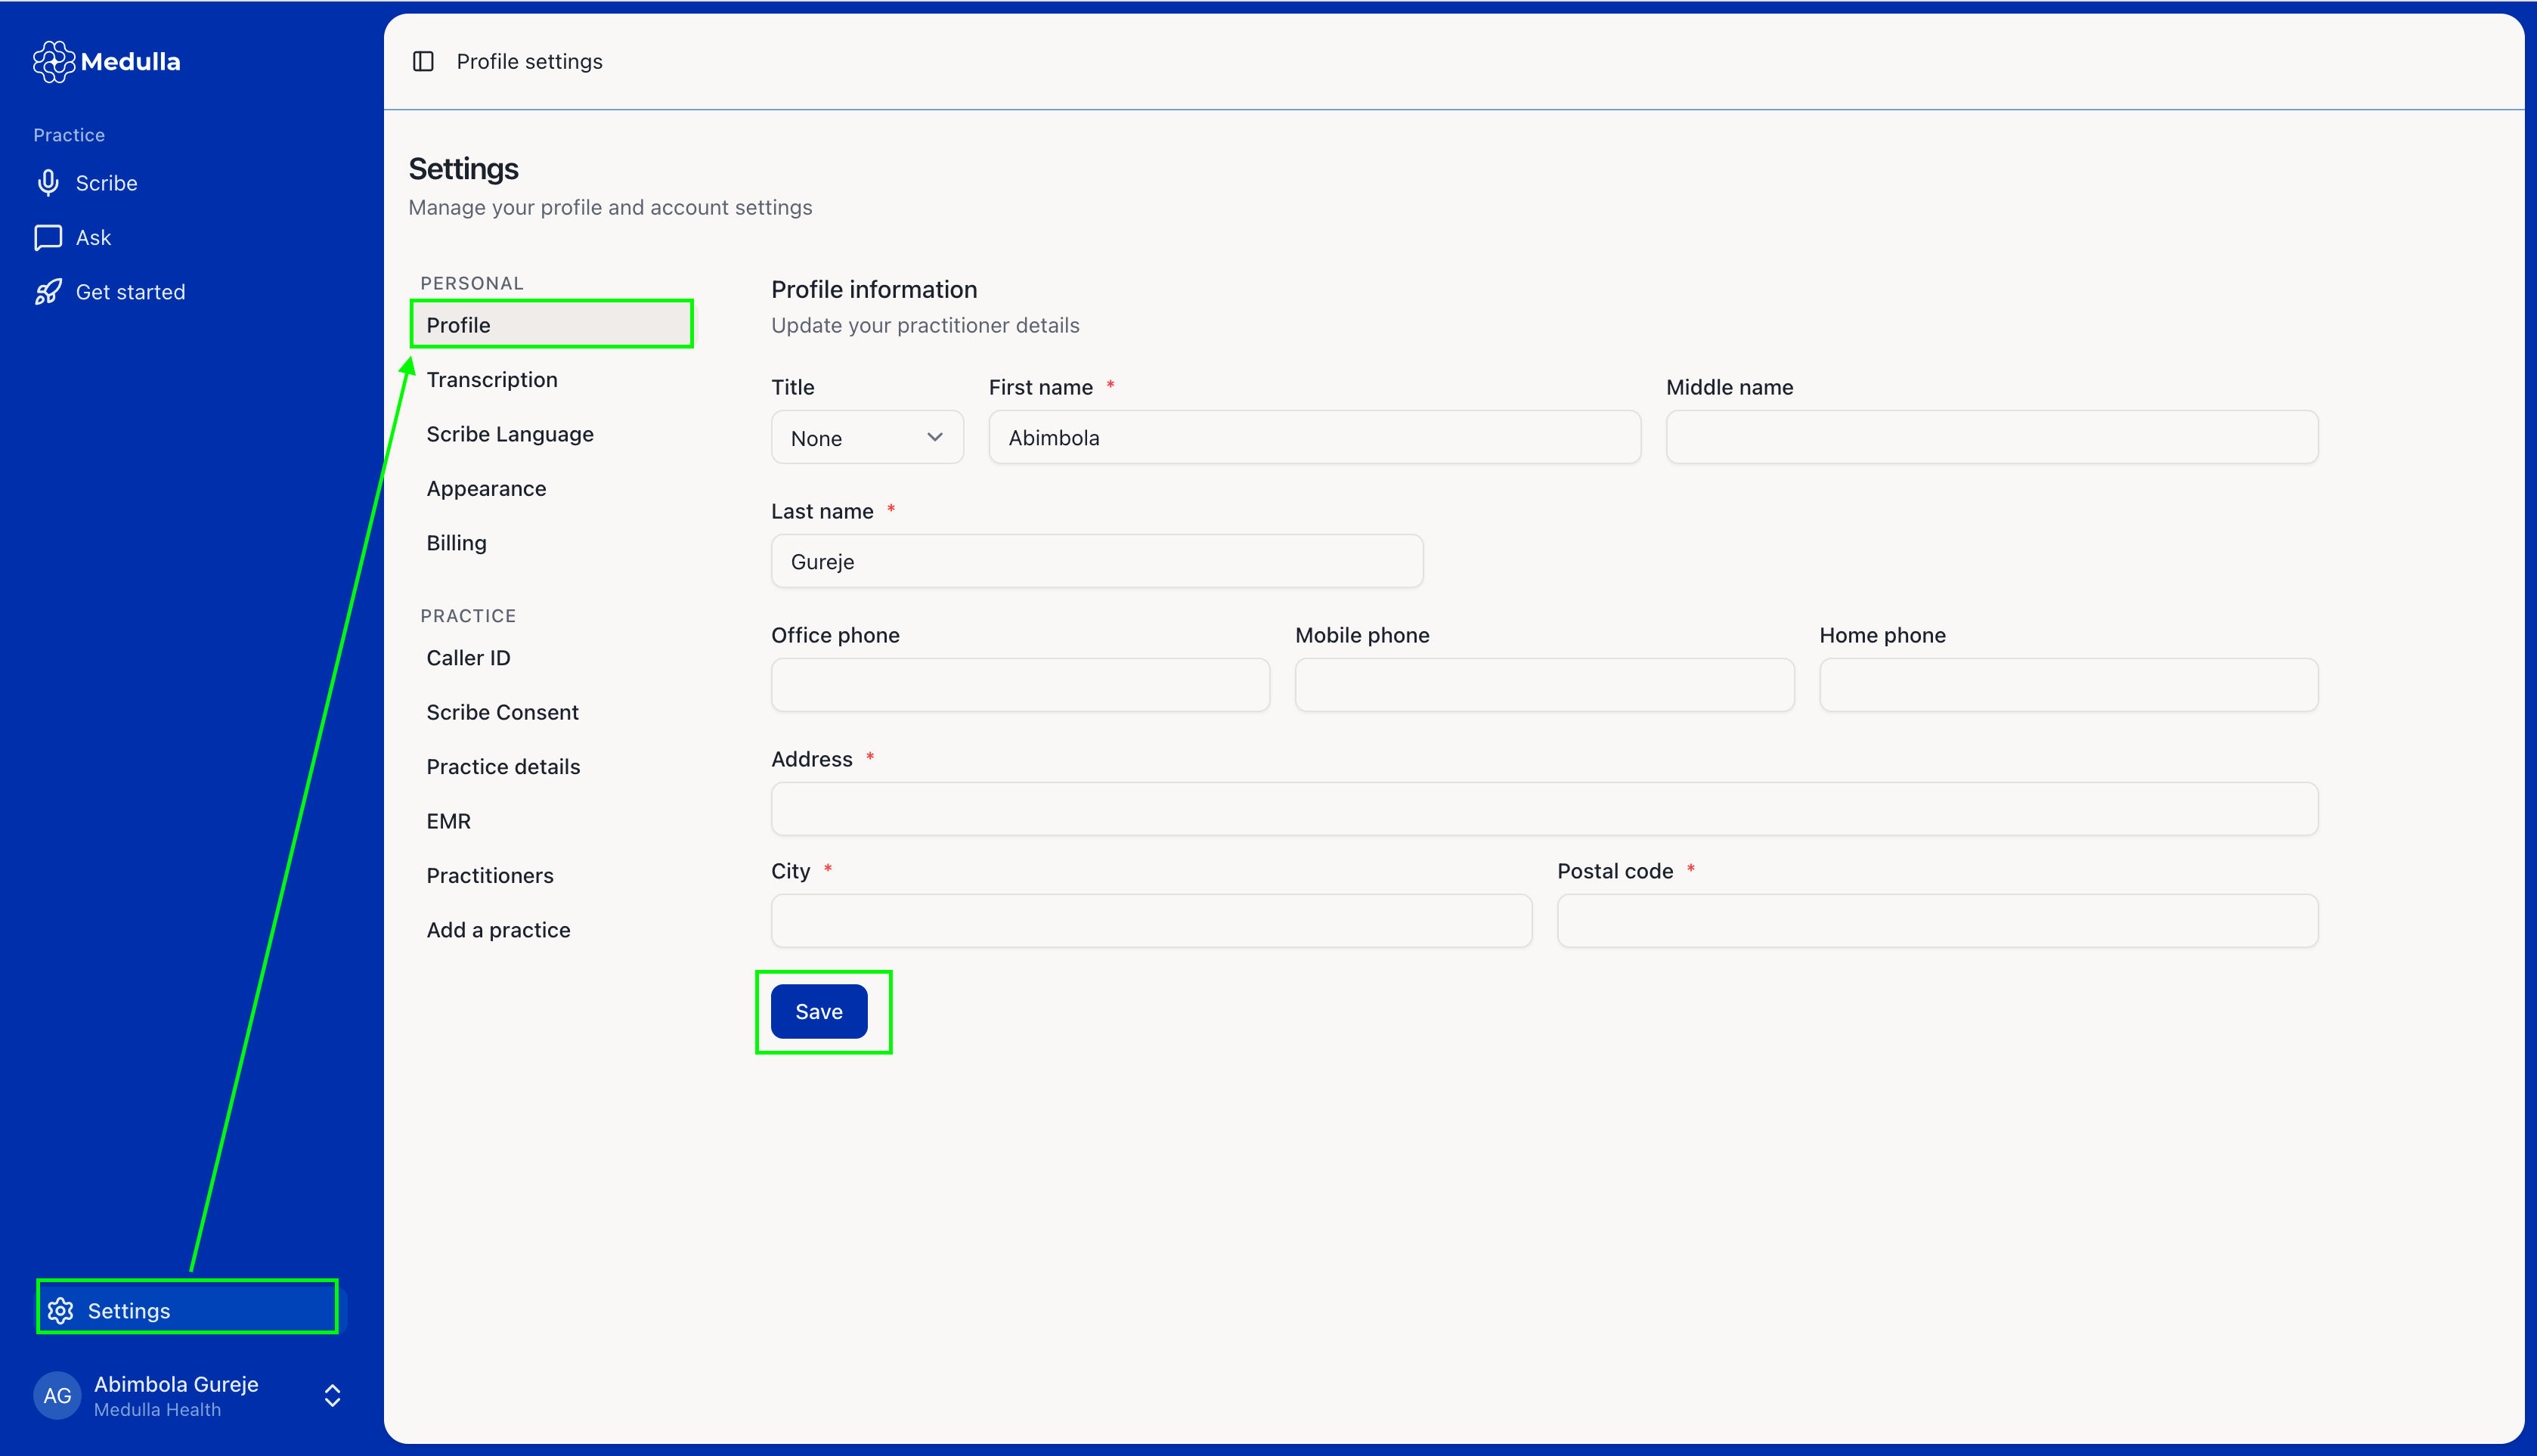Click the Save button
2537x1456 pixels.
819,1012
